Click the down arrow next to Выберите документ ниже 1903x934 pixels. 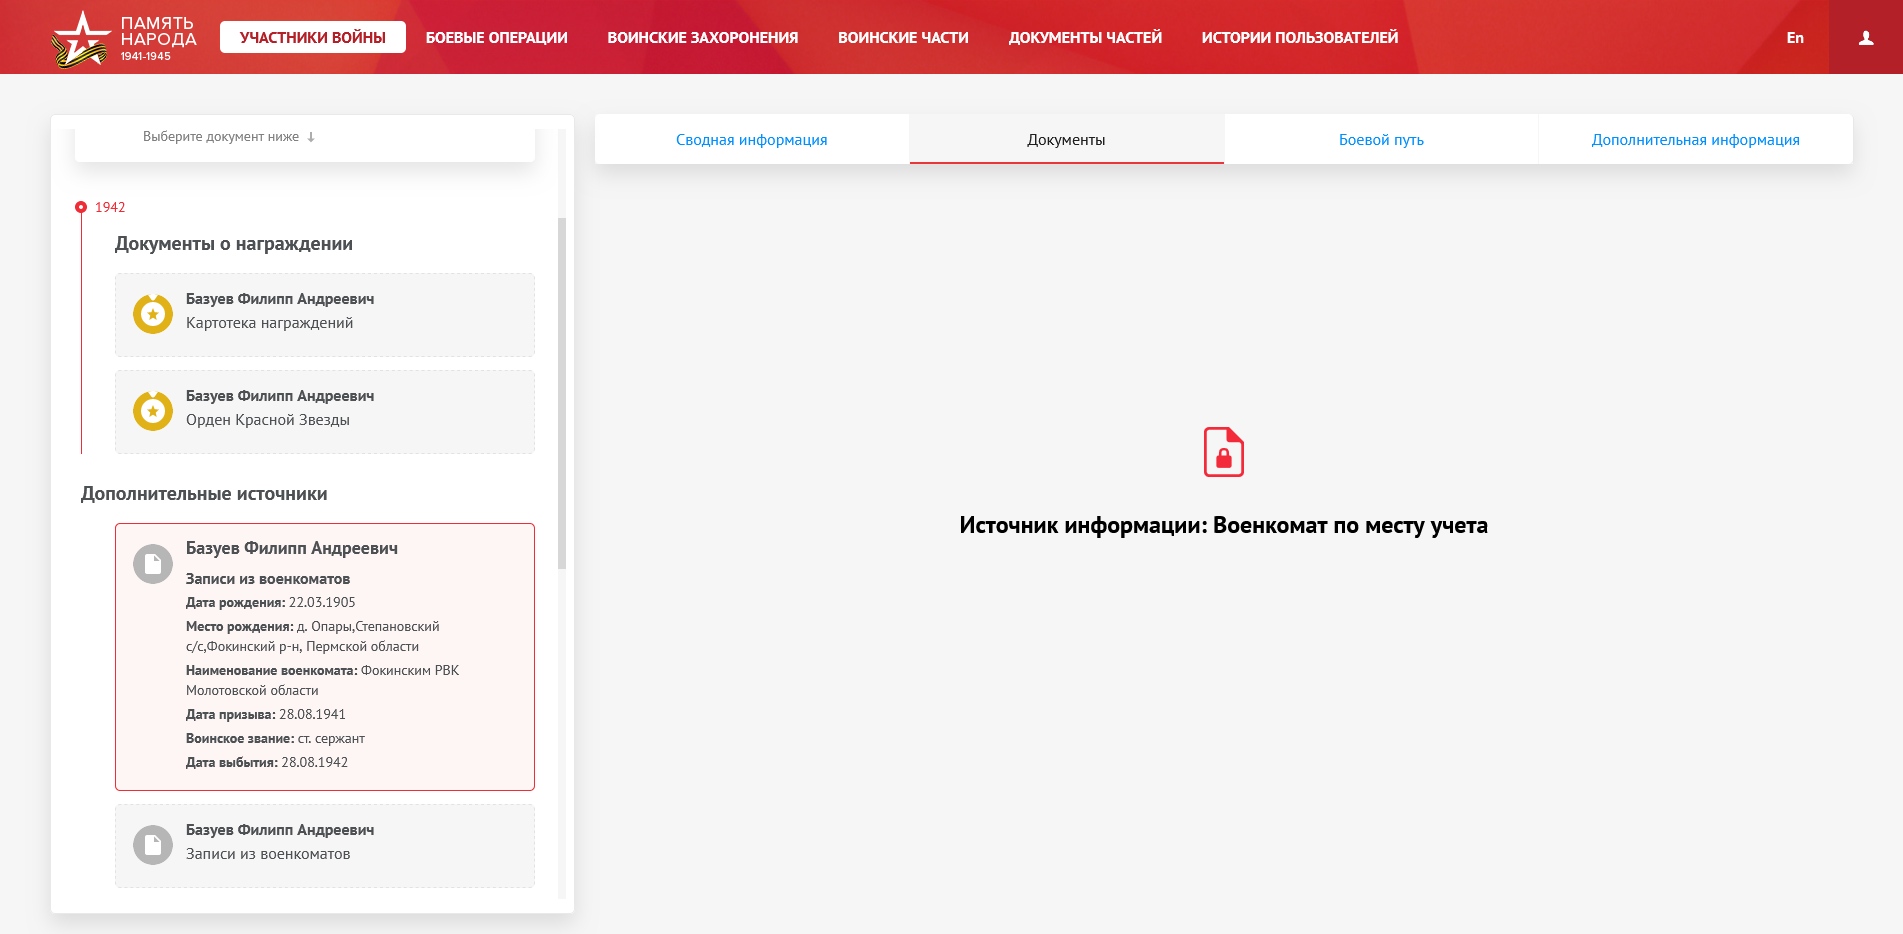click(x=311, y=137)
